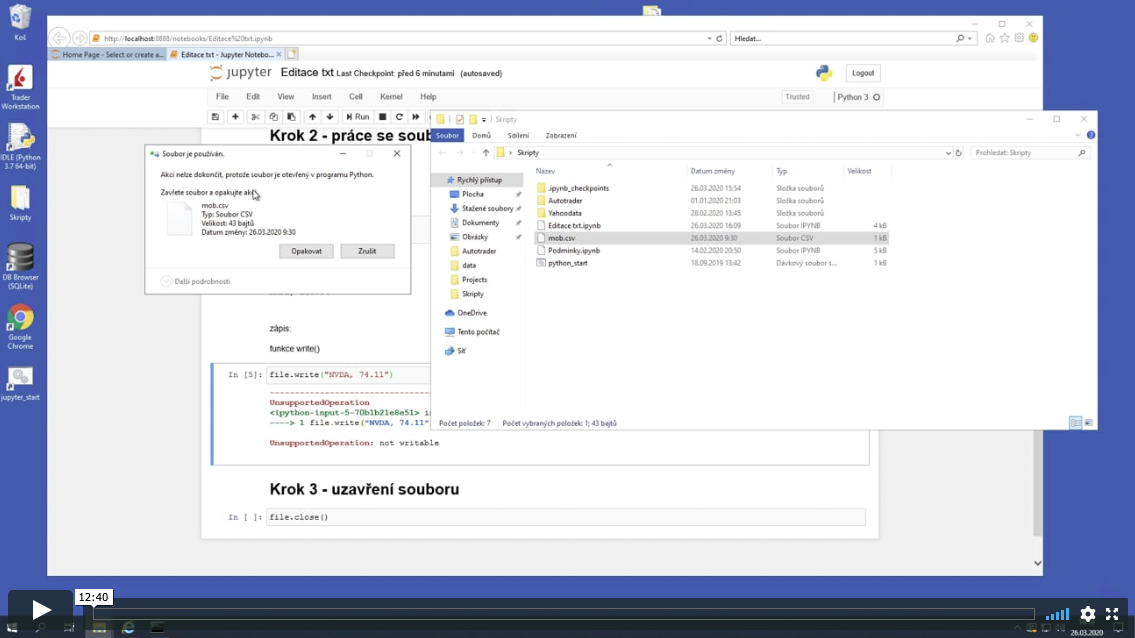
Task: Open the video player settings gear
Action: pos(1088,614)
